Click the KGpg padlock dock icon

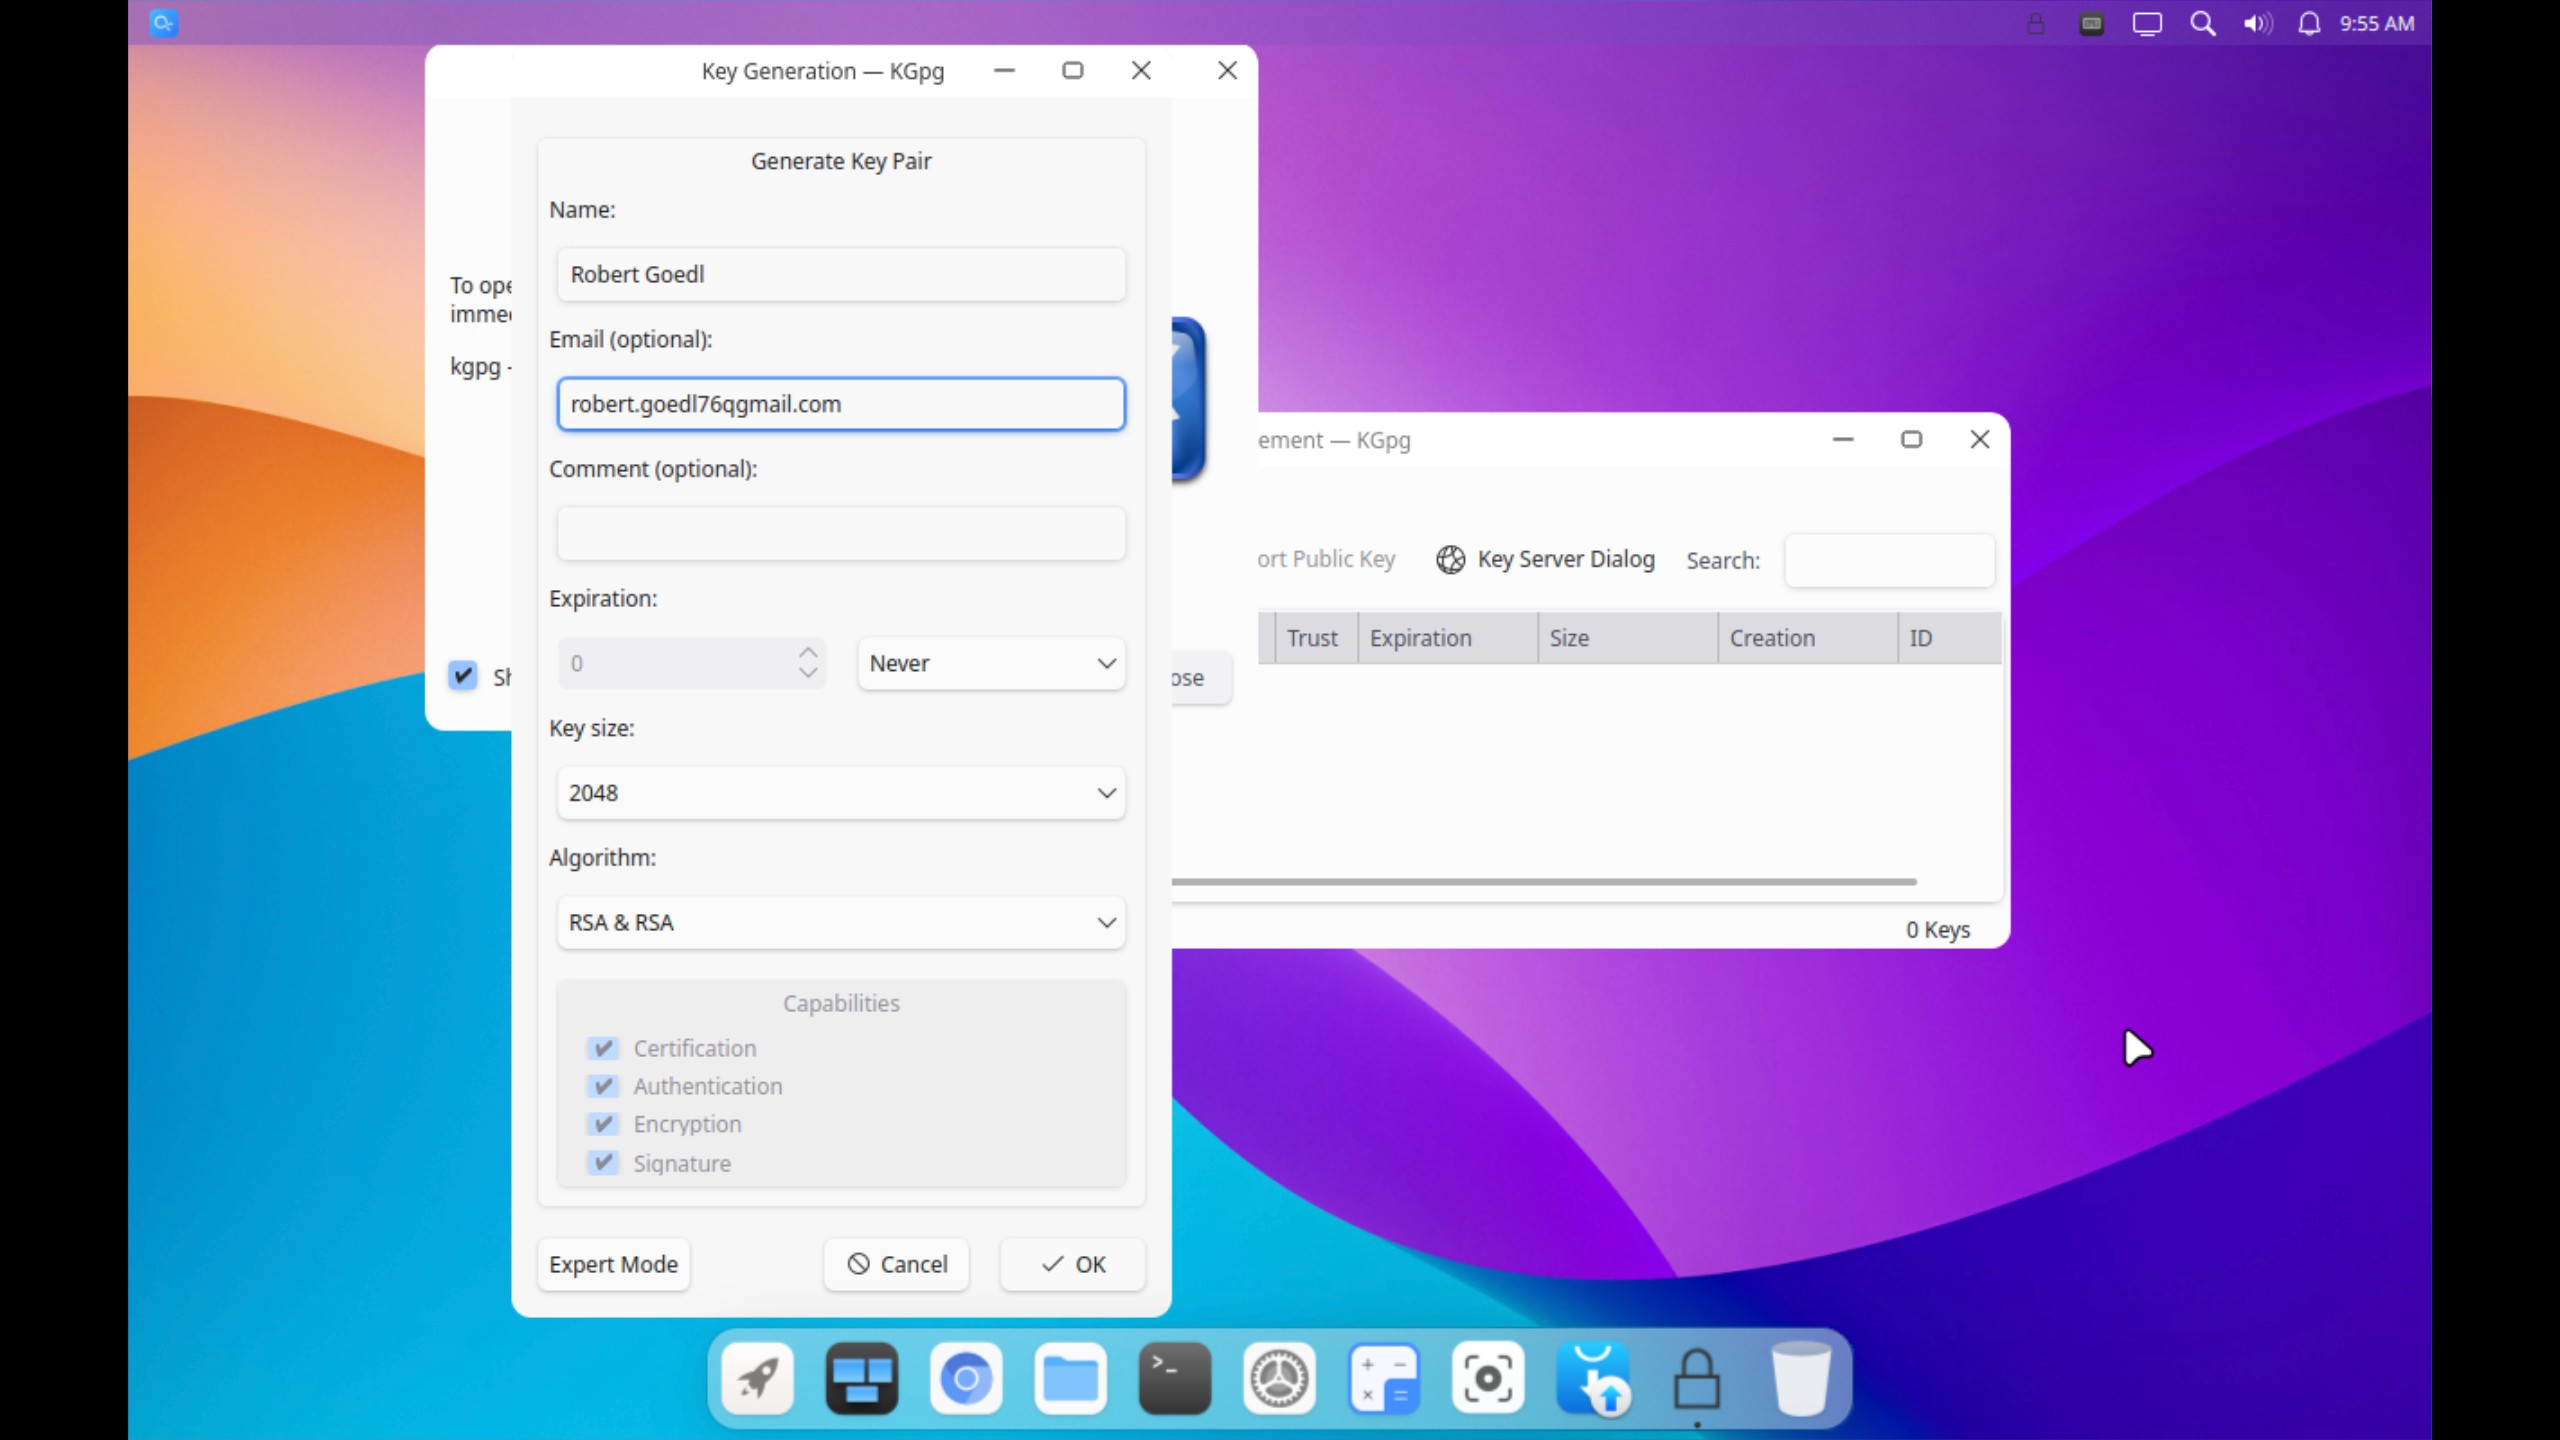pyautogui.click(x=1697, y=1379)
